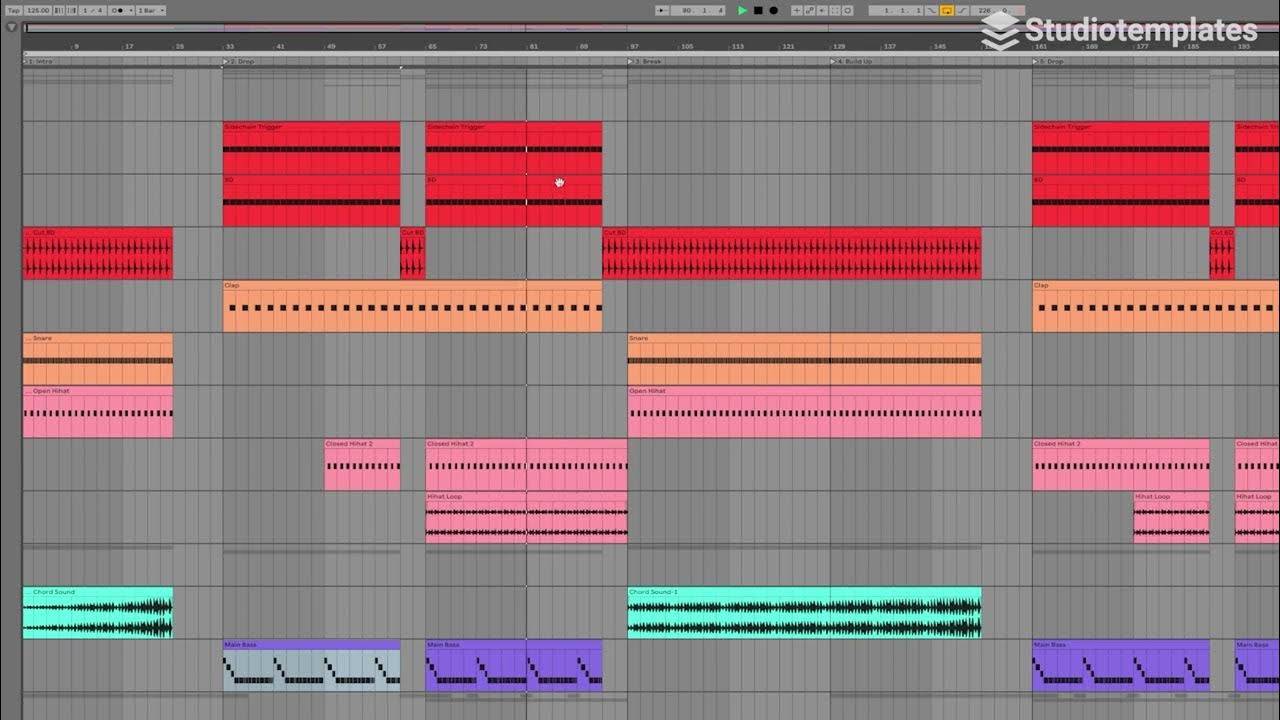The image size is (1280, 720).
Task: Click the Re-Enable Automation button
Action: click(x=822, y=10)
